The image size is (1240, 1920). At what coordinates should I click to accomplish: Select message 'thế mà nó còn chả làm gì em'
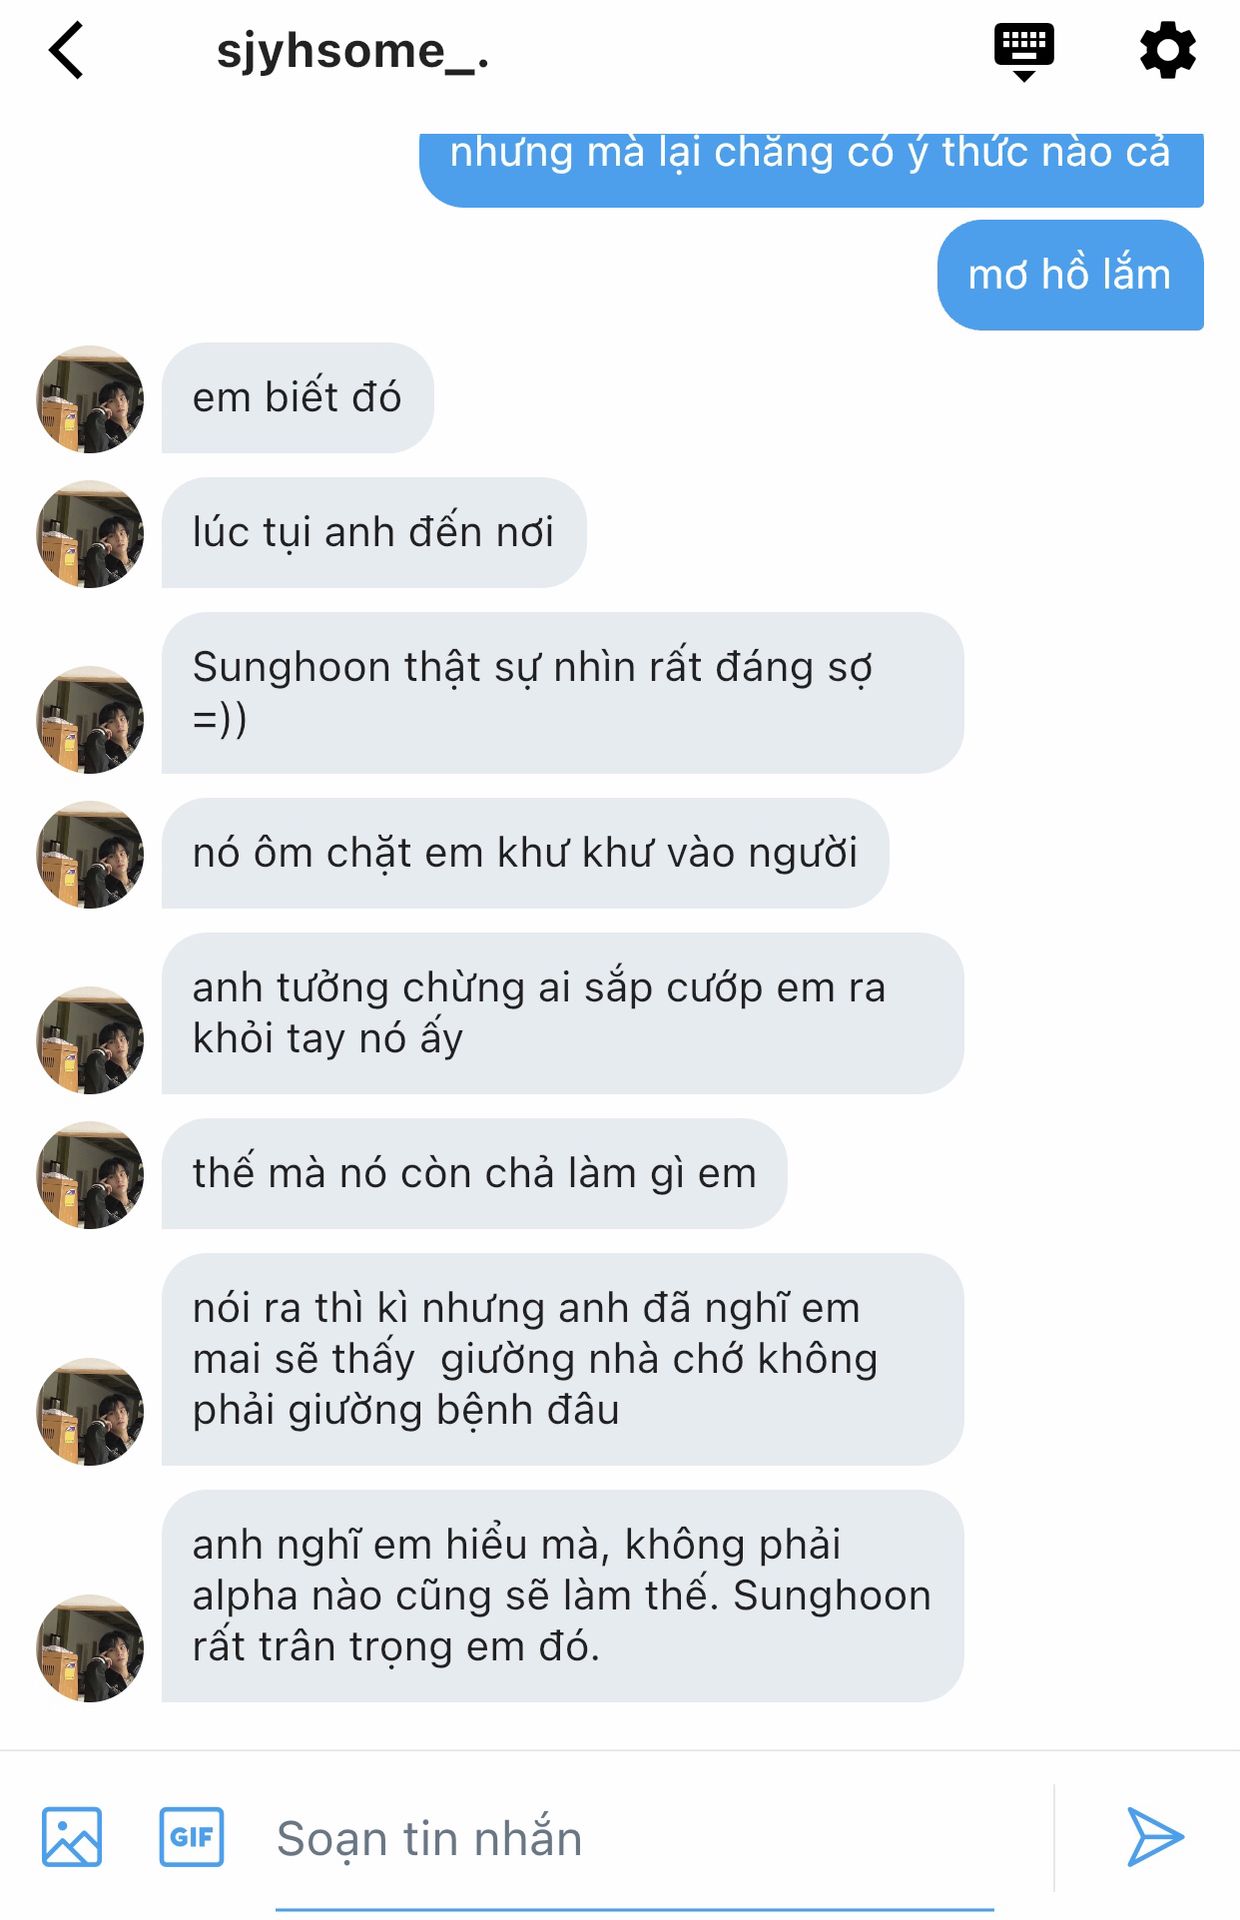[474, 1173]
